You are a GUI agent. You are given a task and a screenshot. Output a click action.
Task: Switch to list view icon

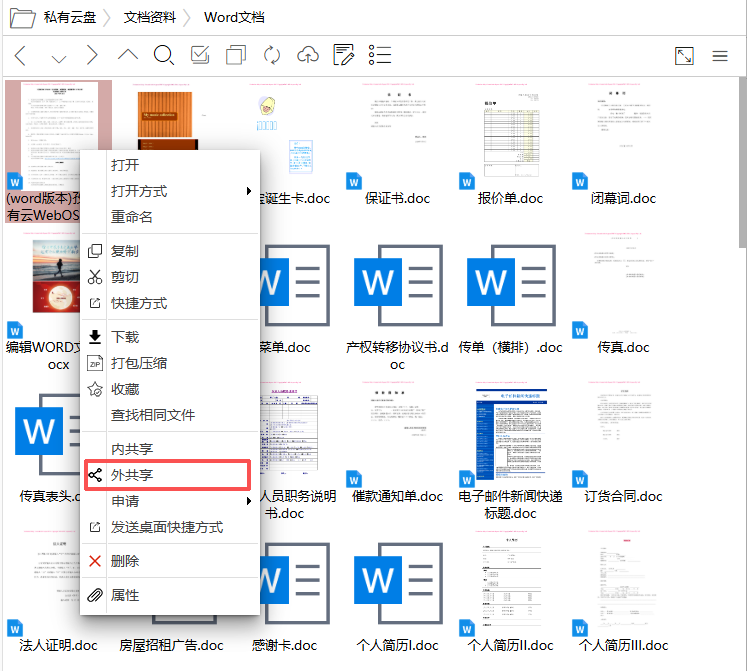(380, 55)
